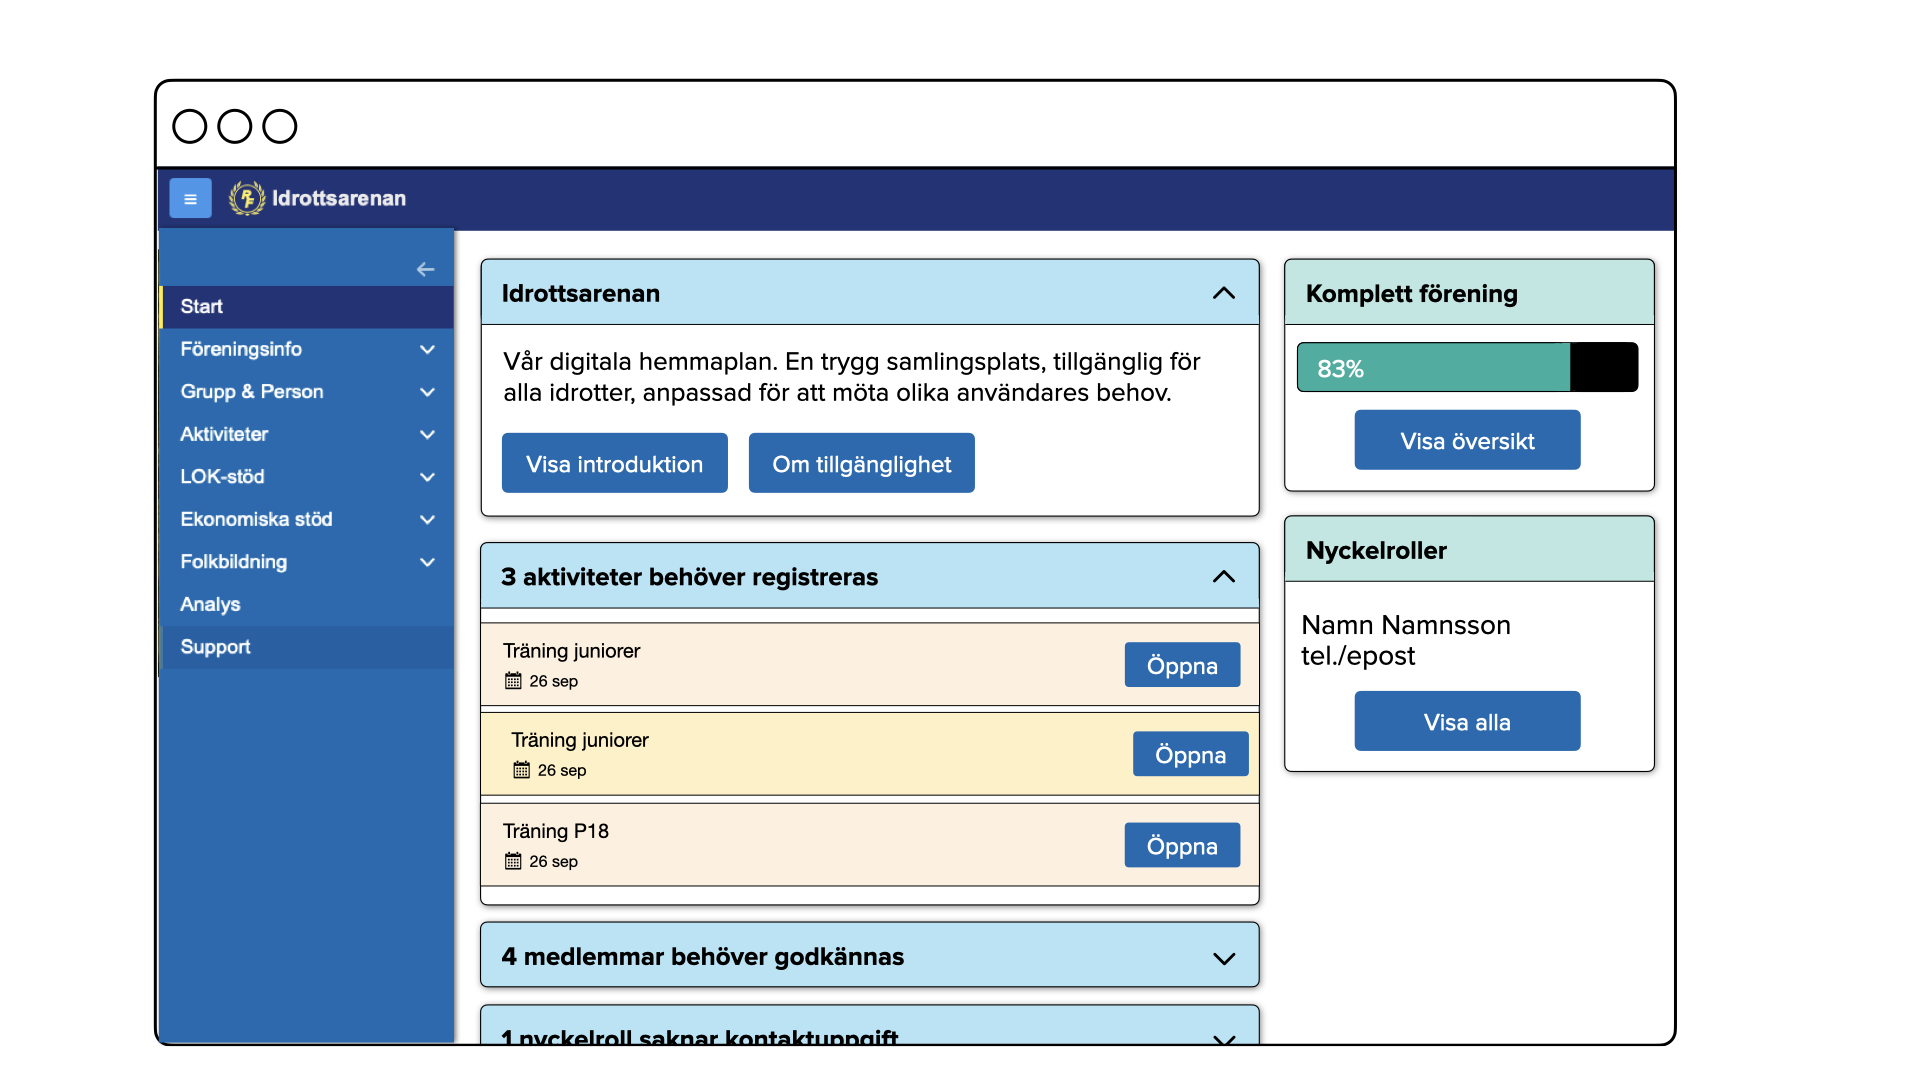Click the Idrottsarenan logo emblem
The width and height of the screenshot is (1920, 1080).
pyautogui.click(x=246, y=198)
